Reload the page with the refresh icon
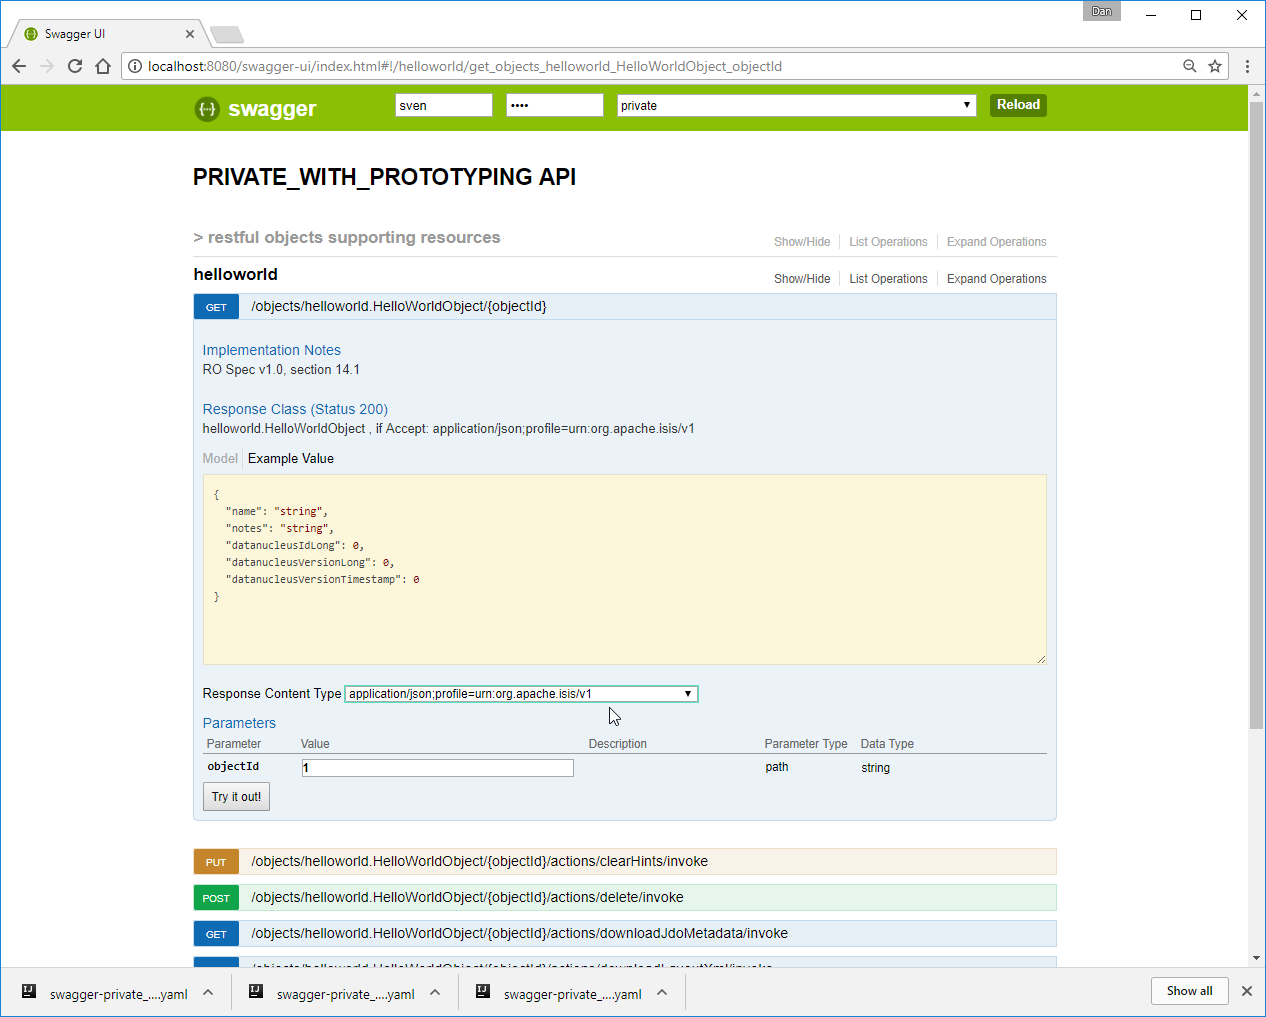The height and width of the screenshot is (1017, 1266). pyautogui.click(x=75, y=66)
